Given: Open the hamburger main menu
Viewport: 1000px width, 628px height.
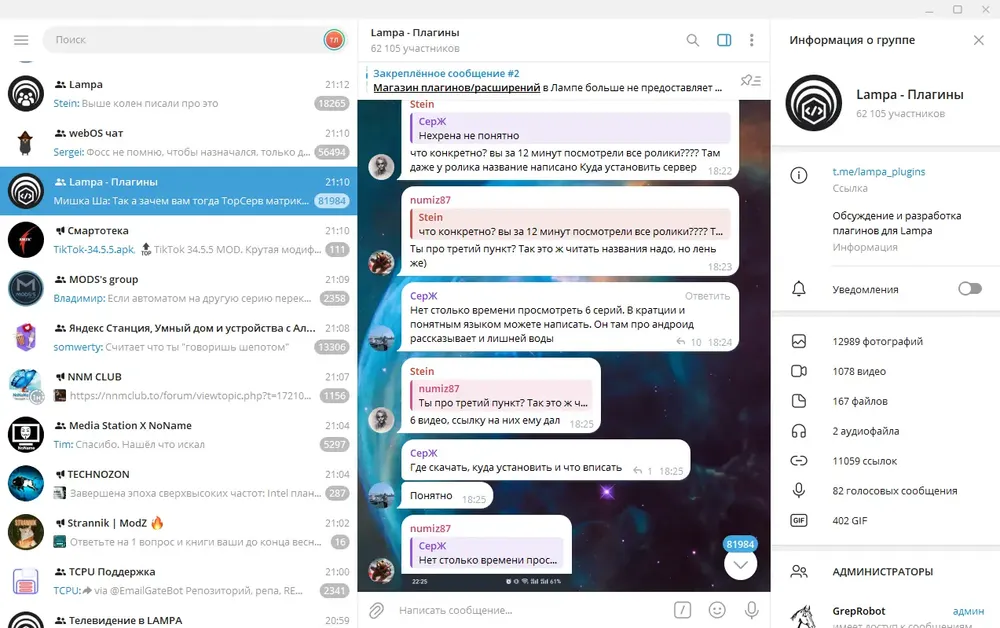Looking at the screenshot, I should pos(21,40).
